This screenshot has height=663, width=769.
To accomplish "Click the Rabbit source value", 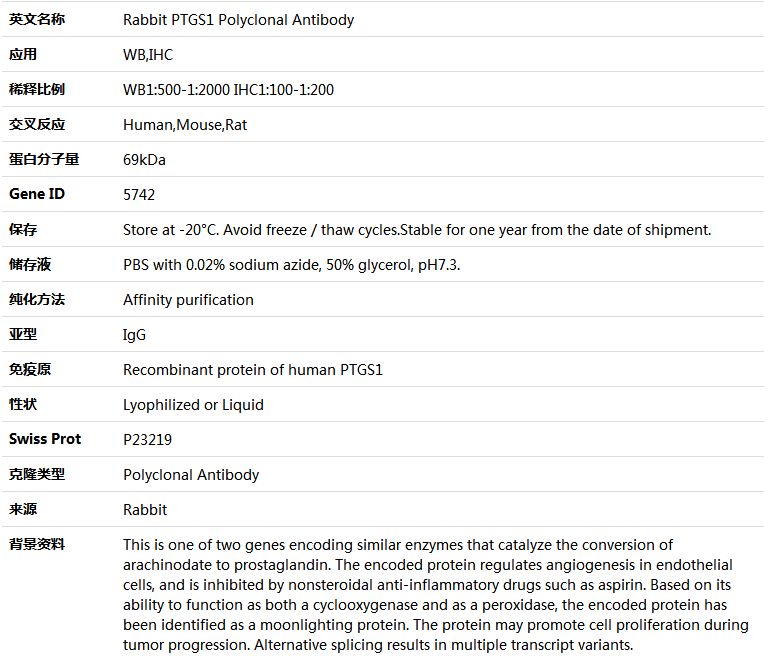I will pos(145,510).
